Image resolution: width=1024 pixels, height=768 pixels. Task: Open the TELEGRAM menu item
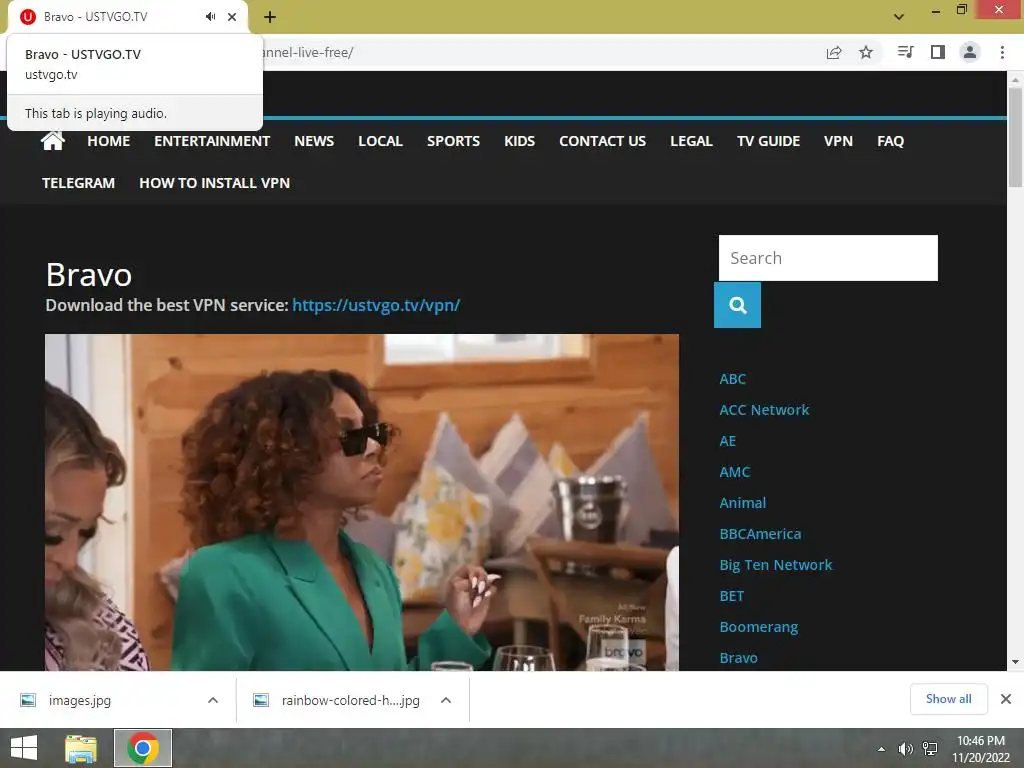(x=78, y=183)
